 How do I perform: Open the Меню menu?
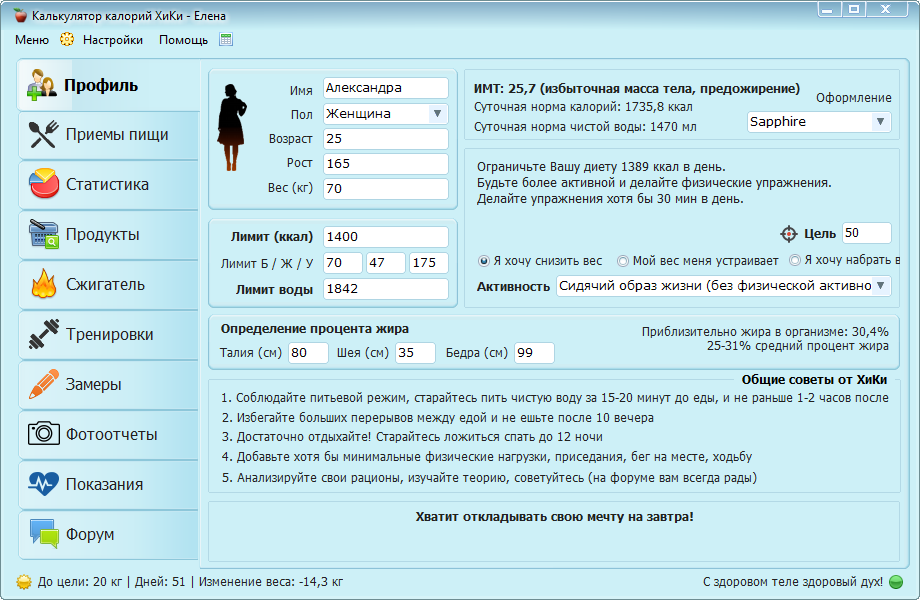point(32,40)
